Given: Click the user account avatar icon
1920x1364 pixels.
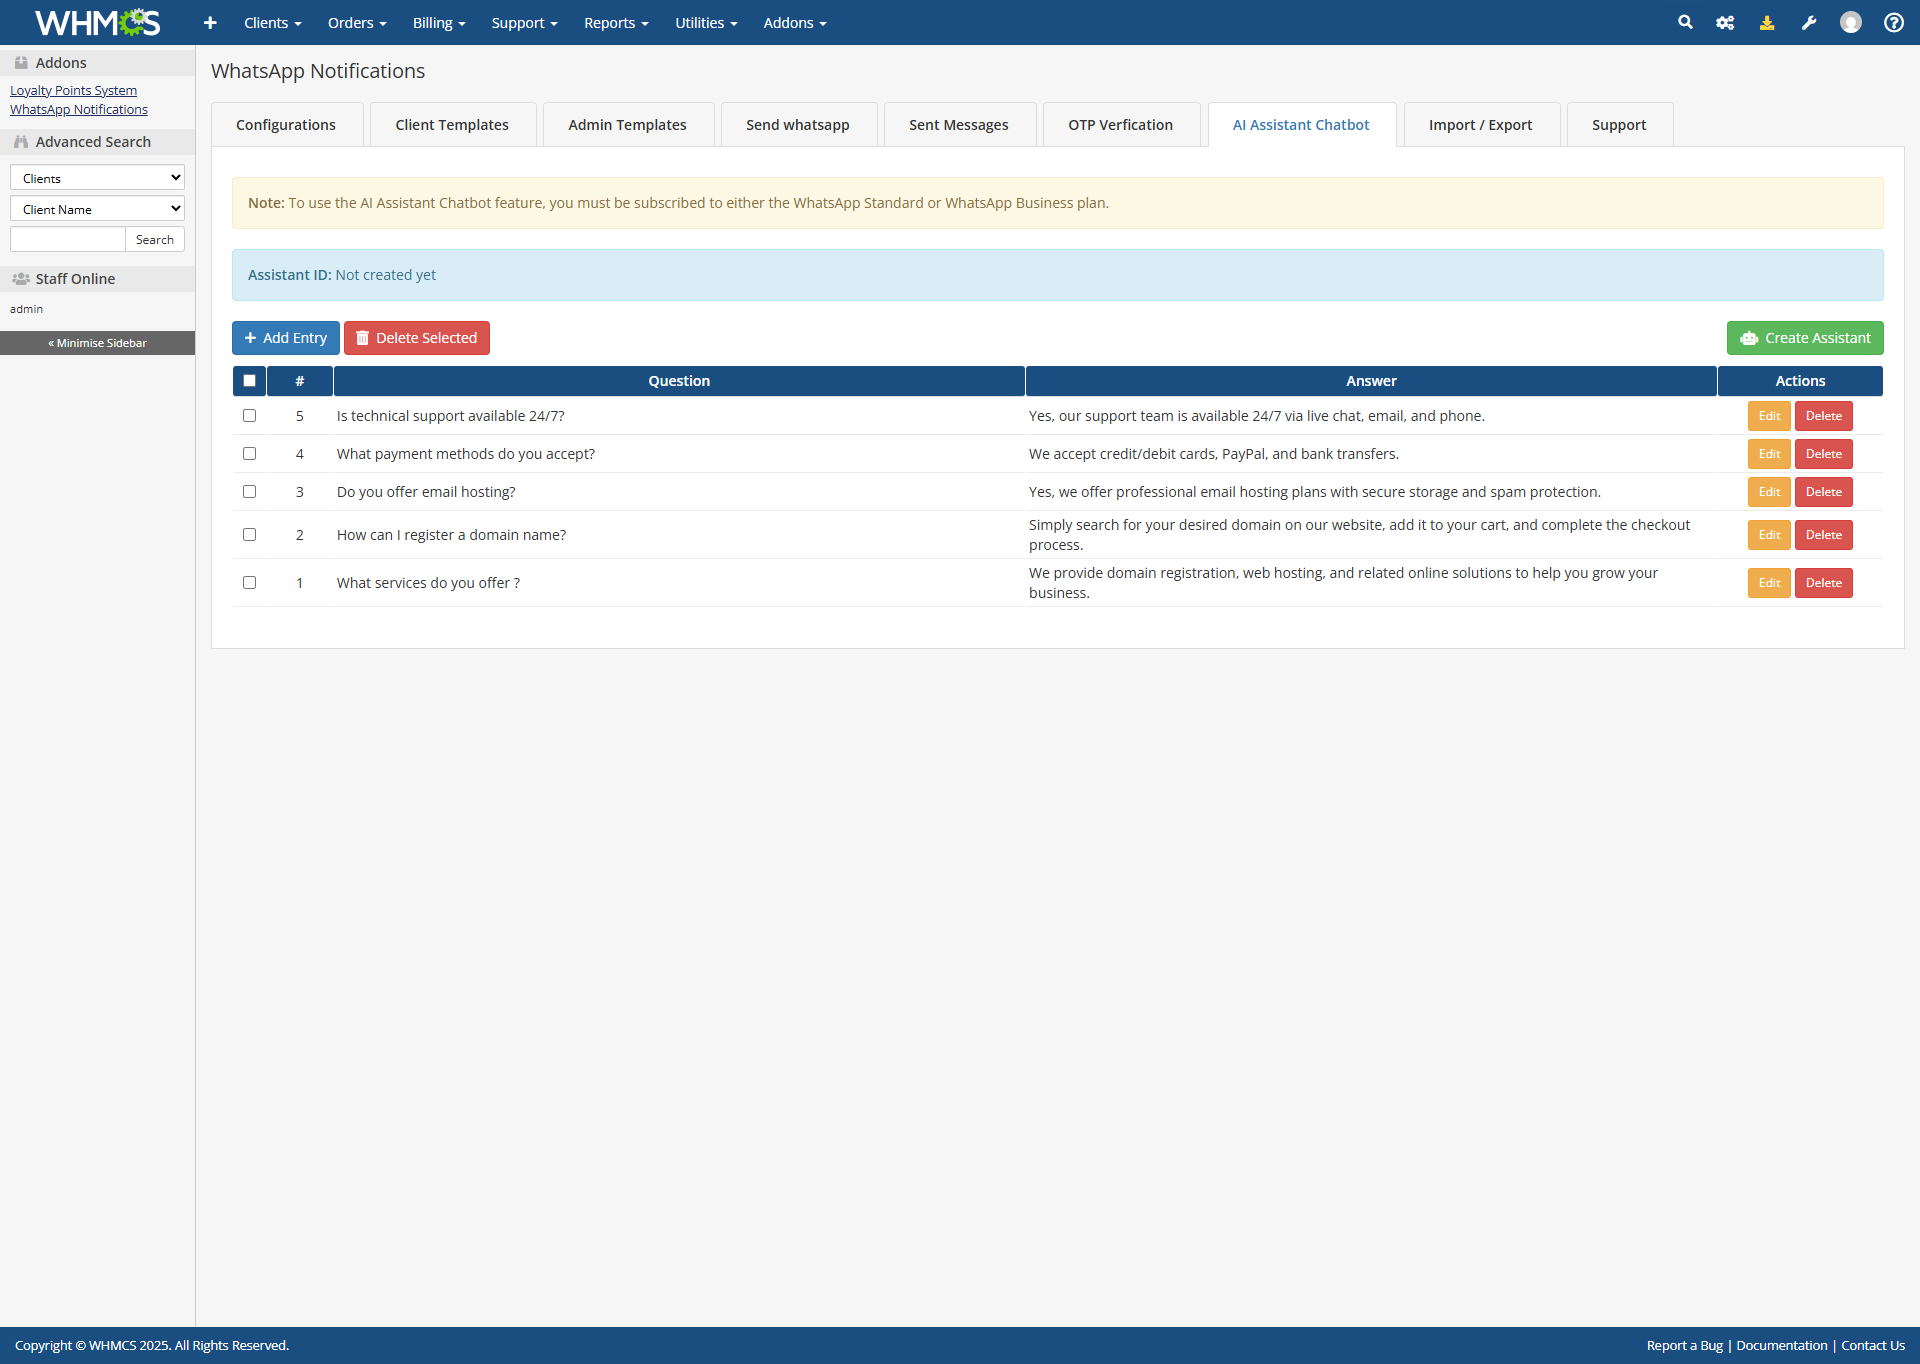Looking at the screenshot, I should pos(1851,22).
